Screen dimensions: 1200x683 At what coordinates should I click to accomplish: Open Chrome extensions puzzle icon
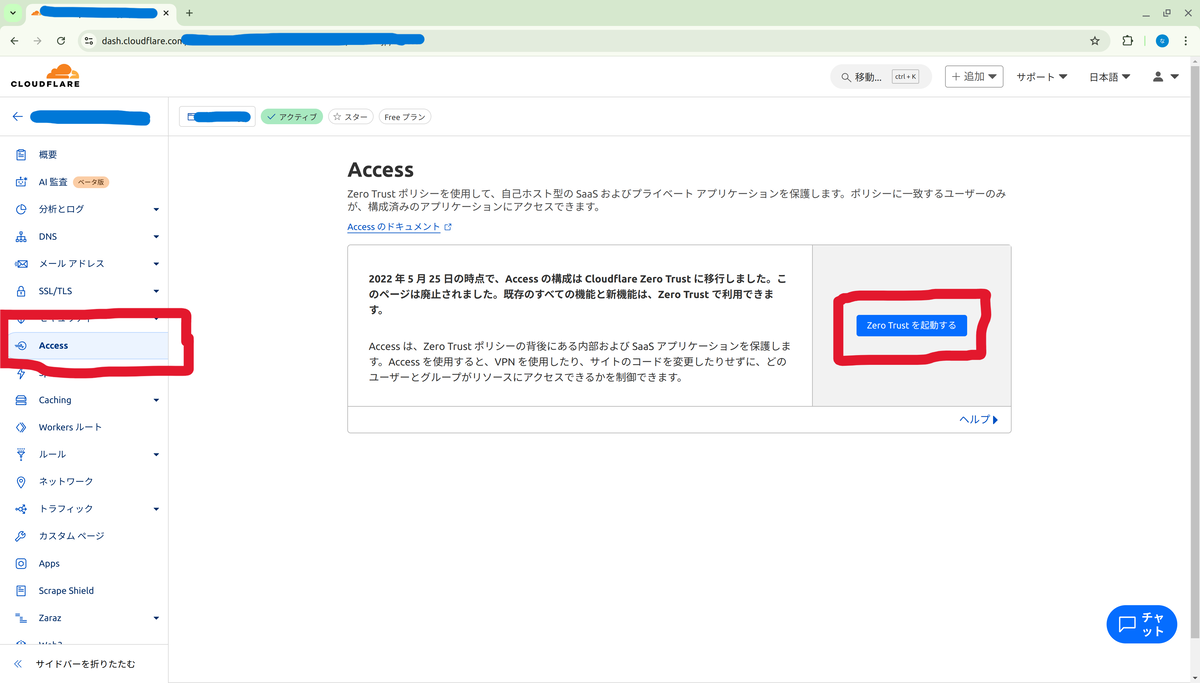(1128, 41)
